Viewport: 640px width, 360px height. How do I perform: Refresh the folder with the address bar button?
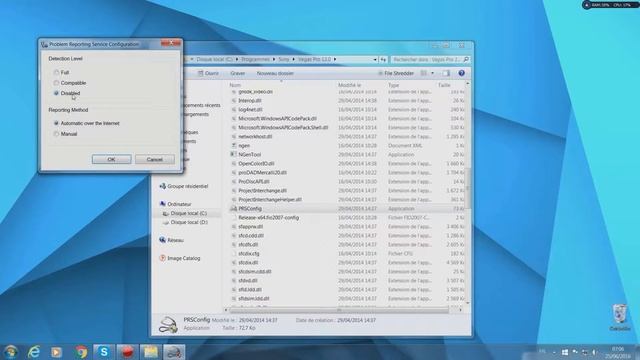click(383, 60)
